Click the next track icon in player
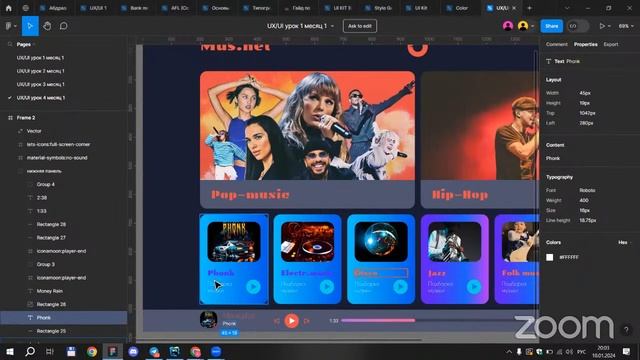The image size is (640, 360). point(307,321)
